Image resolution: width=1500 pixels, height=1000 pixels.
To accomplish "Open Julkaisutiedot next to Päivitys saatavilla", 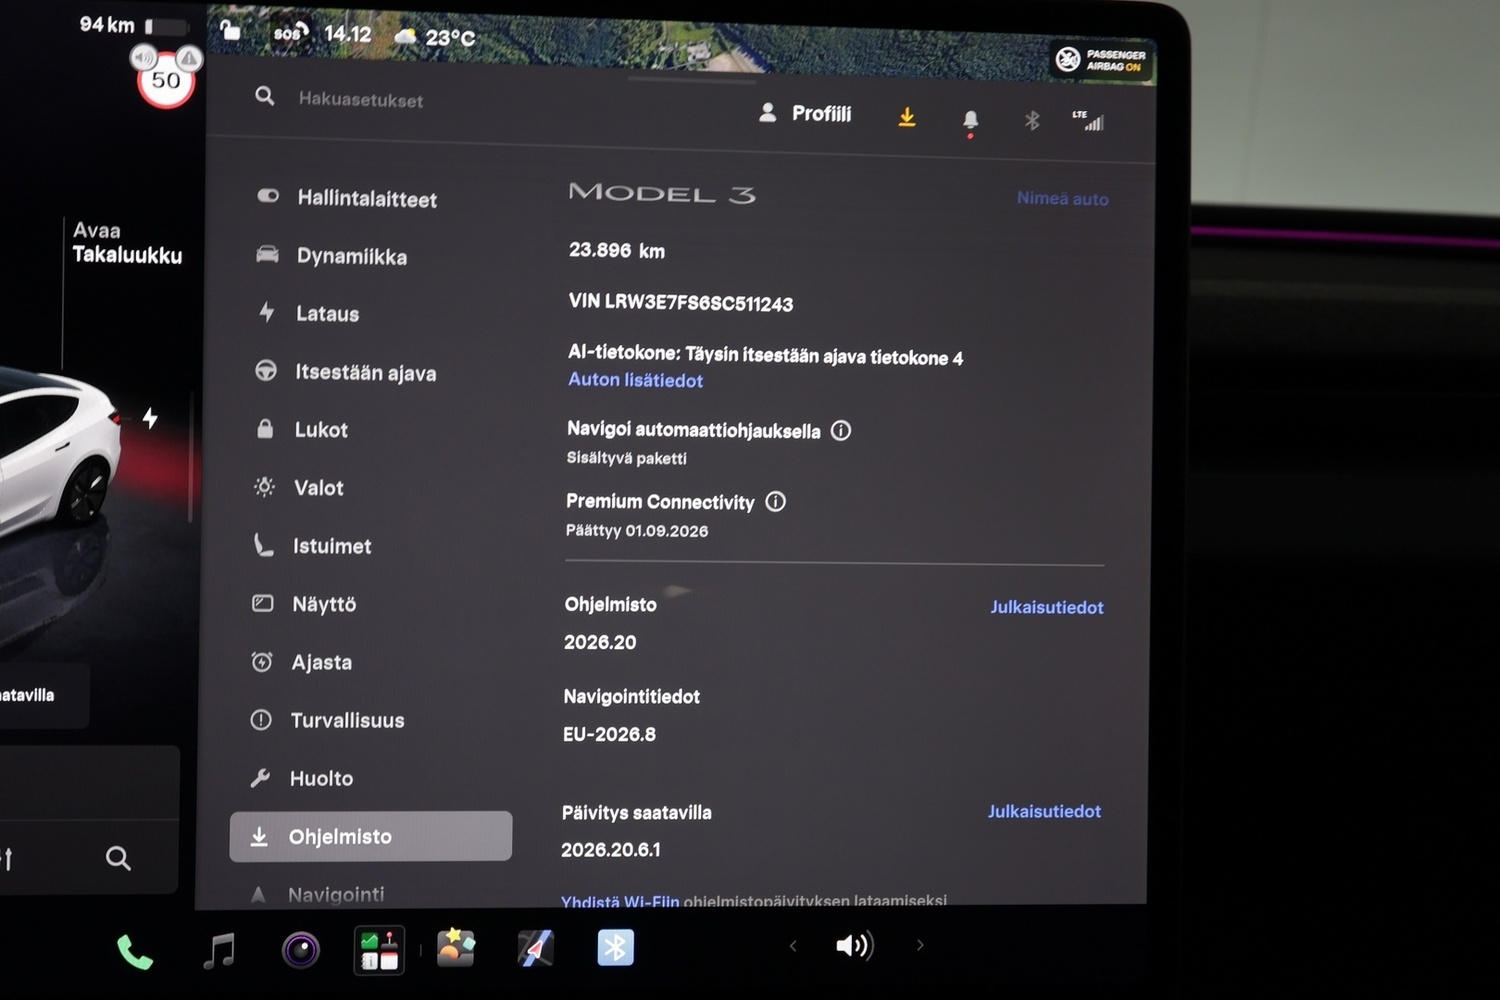I will pyautogui.click(x=1044, y=811).
